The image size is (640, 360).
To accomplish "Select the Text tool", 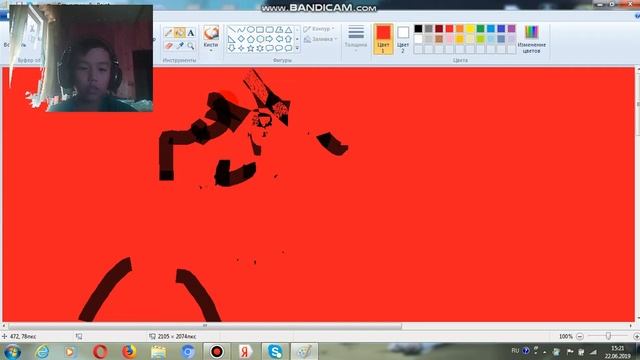I will click(x=191, y=33).
